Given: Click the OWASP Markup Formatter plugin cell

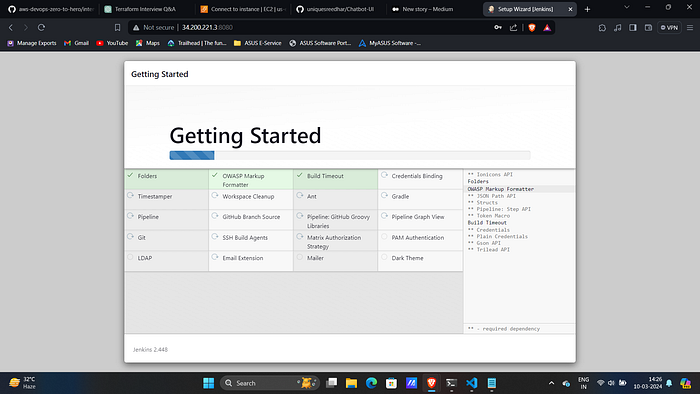Looking at the screenshot, I should point(251,179).
